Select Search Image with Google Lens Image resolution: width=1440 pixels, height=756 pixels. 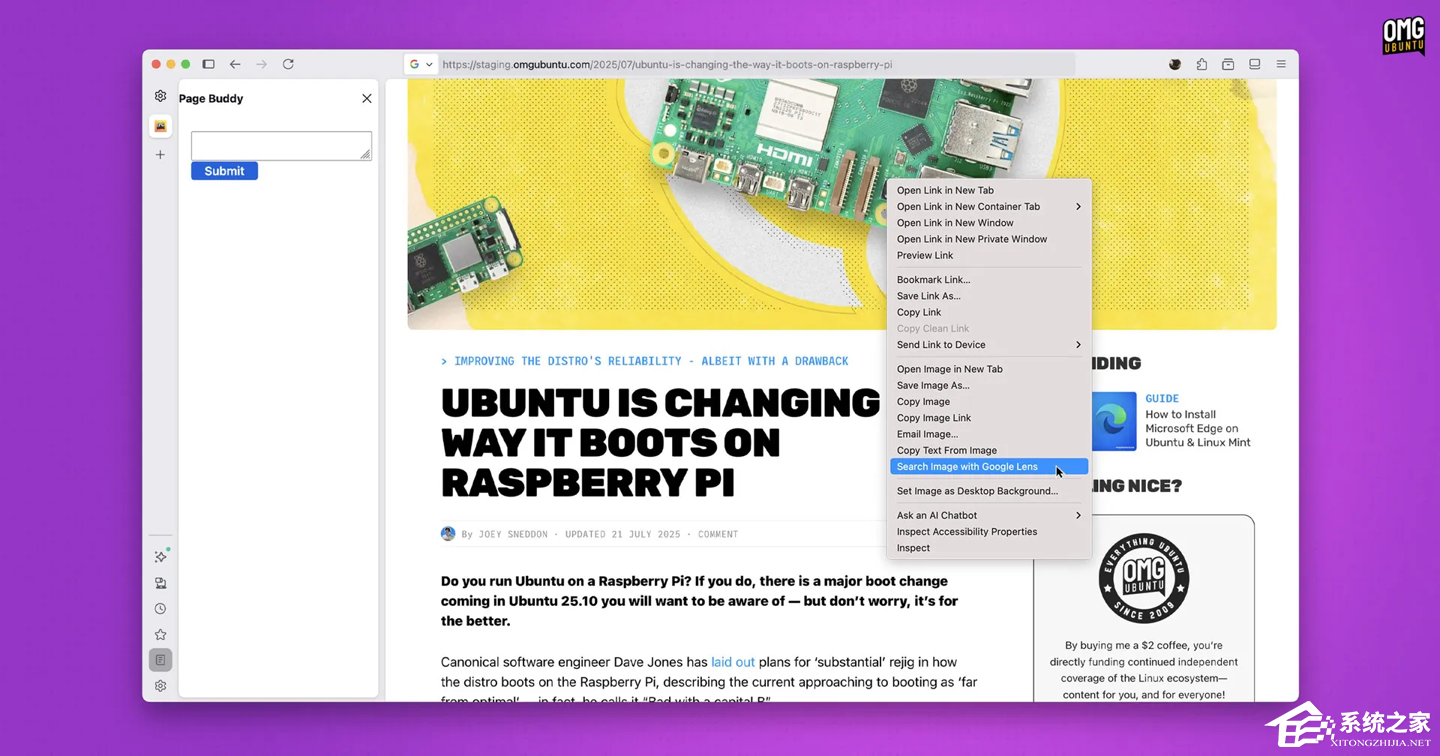966,466
